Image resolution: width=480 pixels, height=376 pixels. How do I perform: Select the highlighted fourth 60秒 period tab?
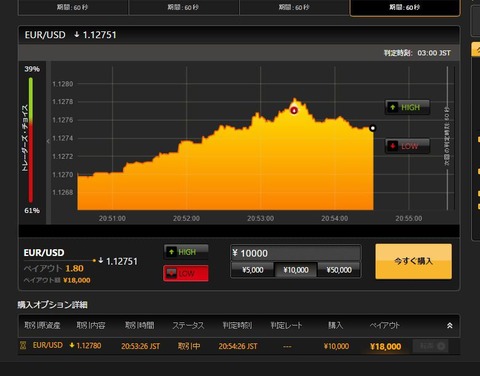click(x=405, y=7)
